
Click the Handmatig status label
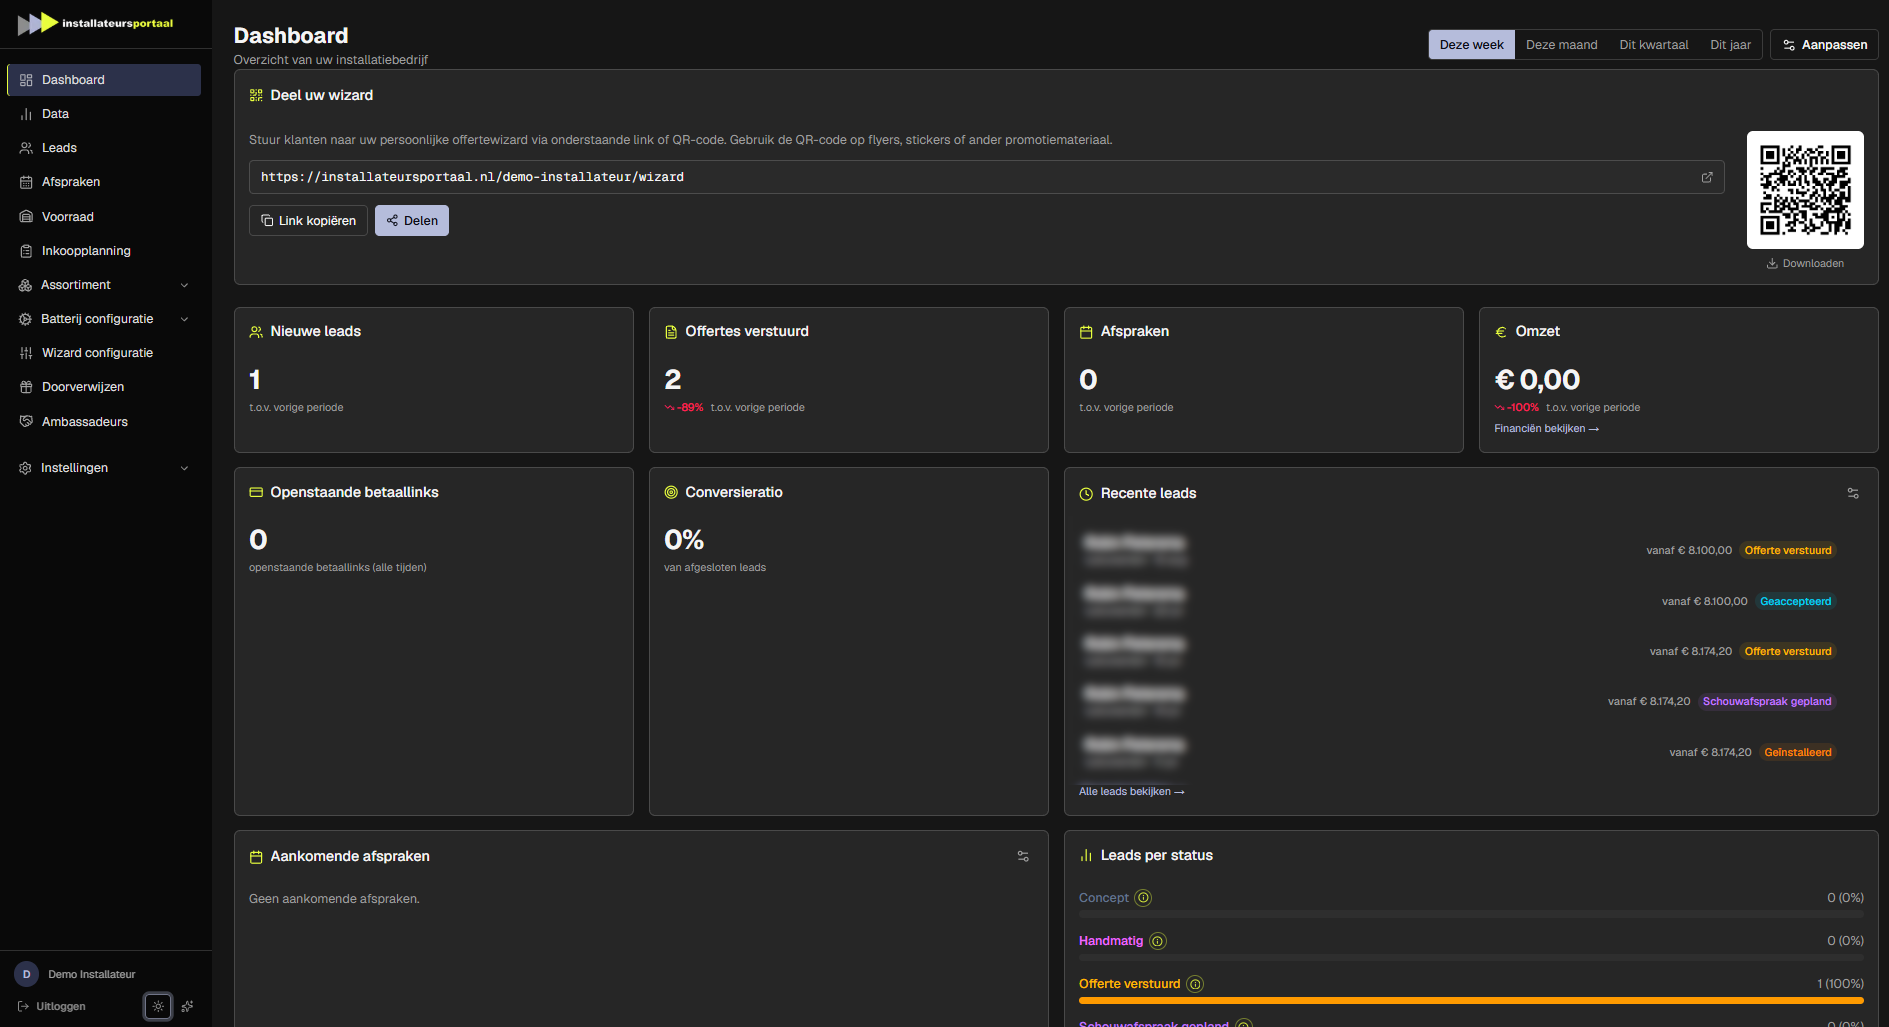pos(1110,941)
